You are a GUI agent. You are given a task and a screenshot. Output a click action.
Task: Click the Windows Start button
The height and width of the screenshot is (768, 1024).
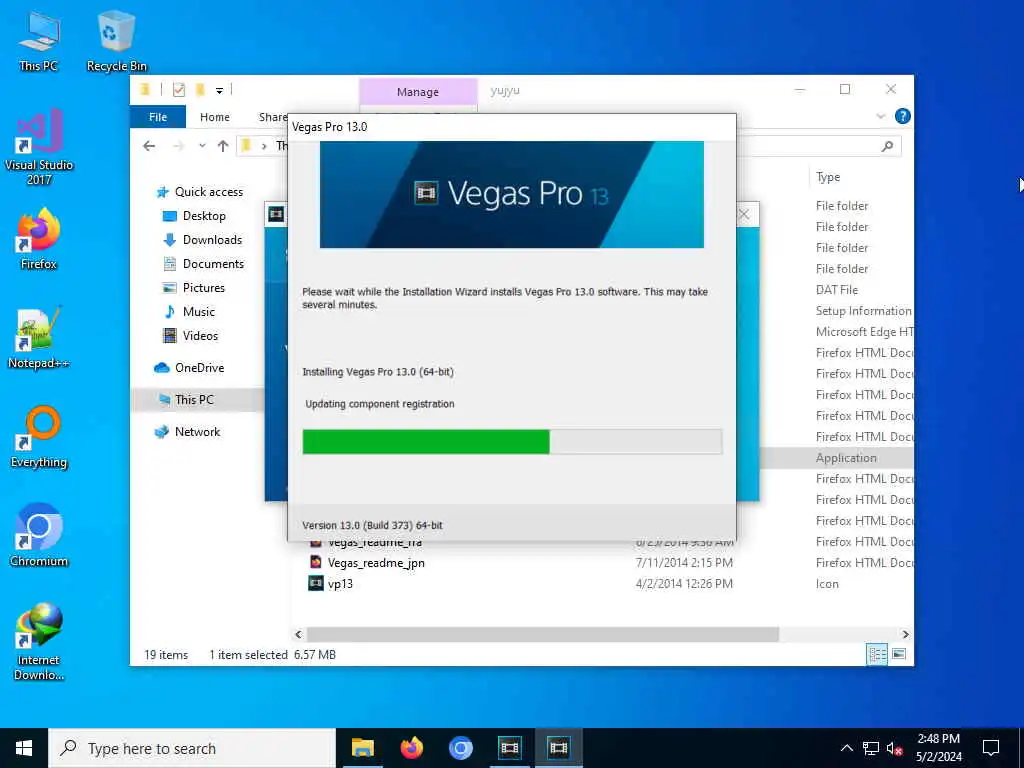[x=24, y=748]
